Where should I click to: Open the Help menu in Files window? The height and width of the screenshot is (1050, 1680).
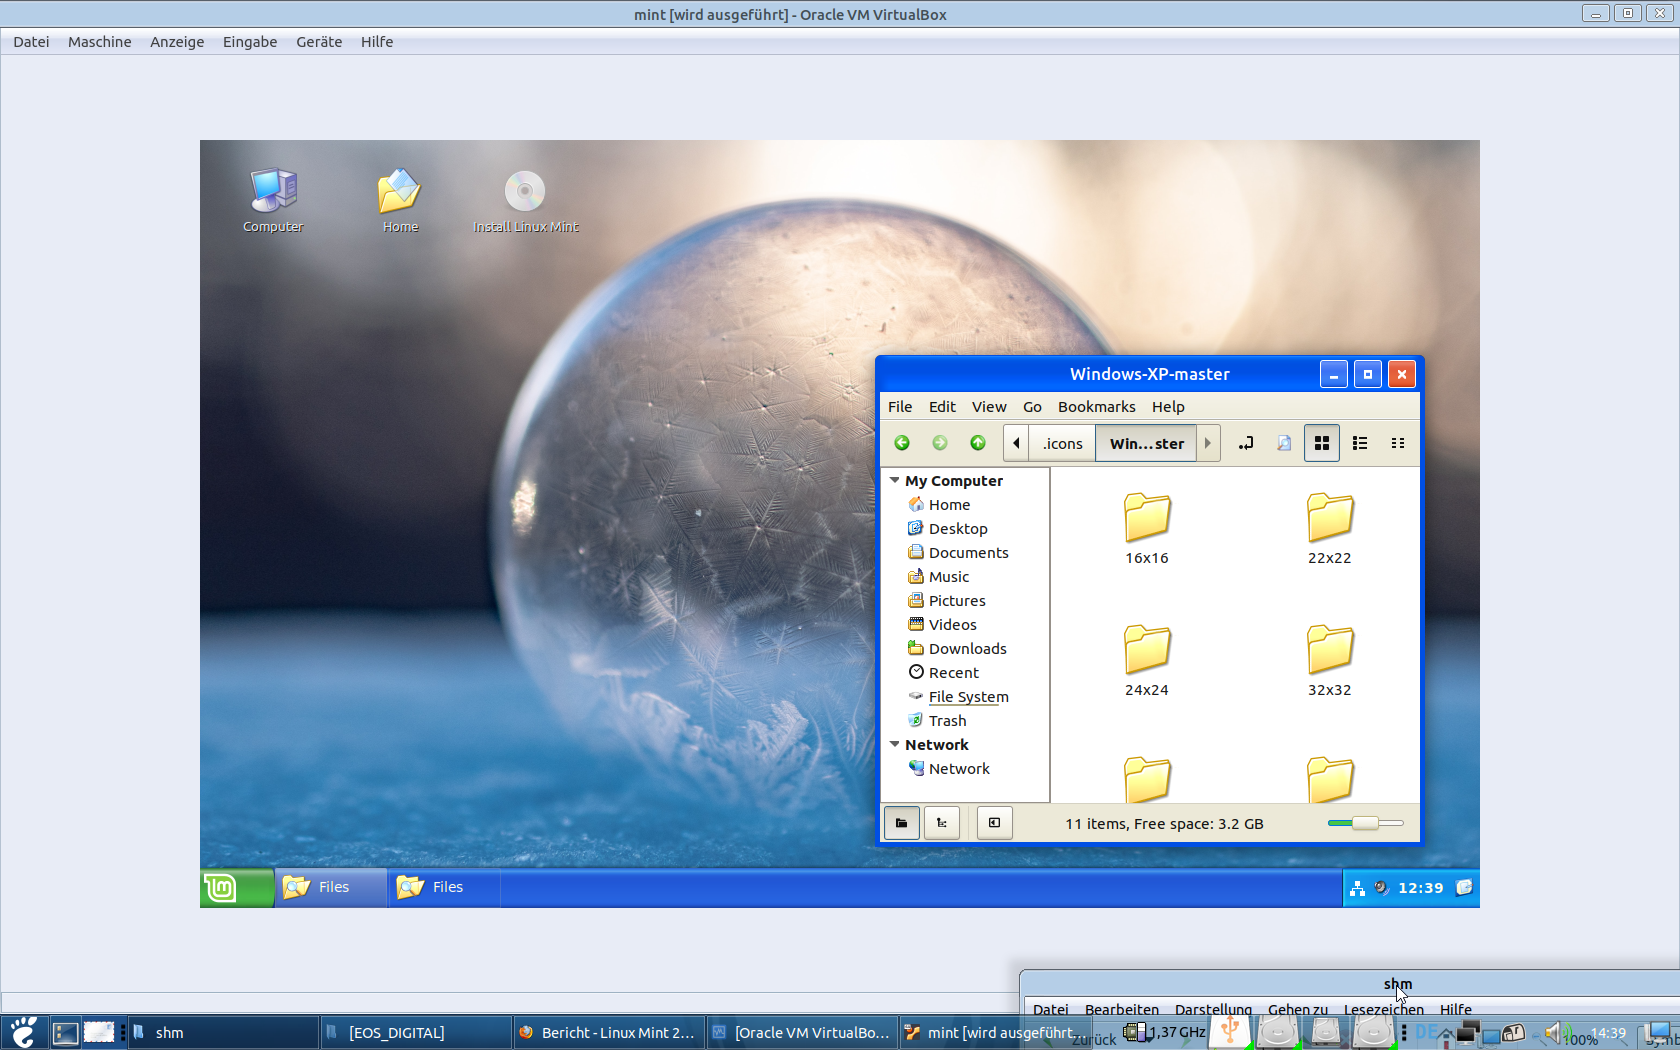click(x=1168, y=407)
